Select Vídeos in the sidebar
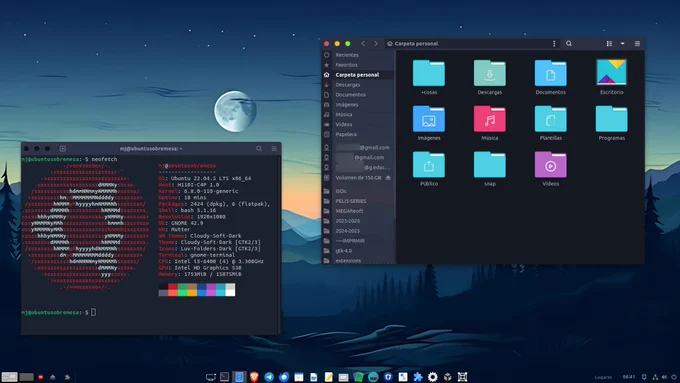This screenshot has height=383, width=680. [x=343, y=124]
